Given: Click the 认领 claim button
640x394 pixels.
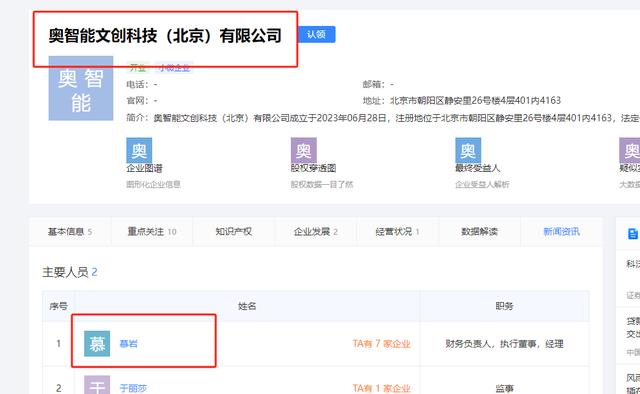Looking at the screenshot, I should (x=316, y=34).
